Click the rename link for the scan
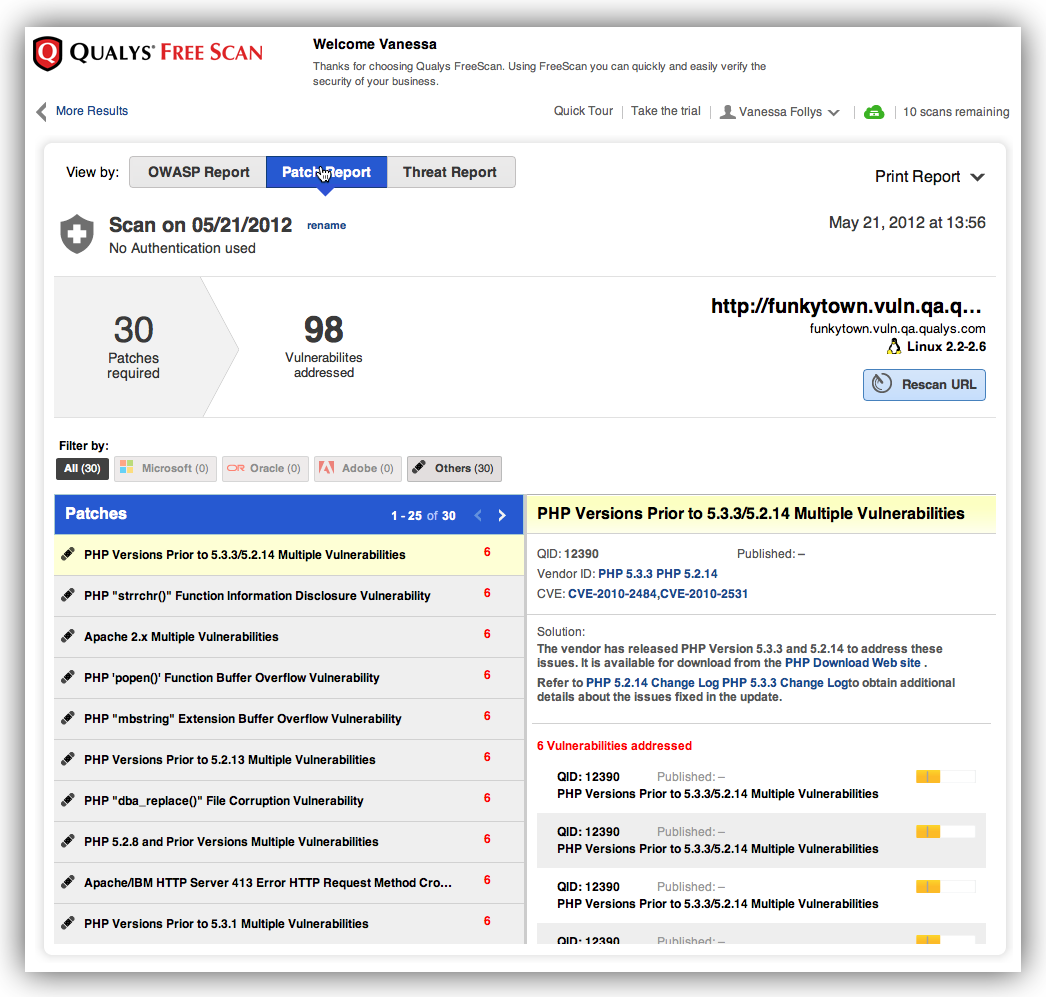 click(x=326, y=225)
